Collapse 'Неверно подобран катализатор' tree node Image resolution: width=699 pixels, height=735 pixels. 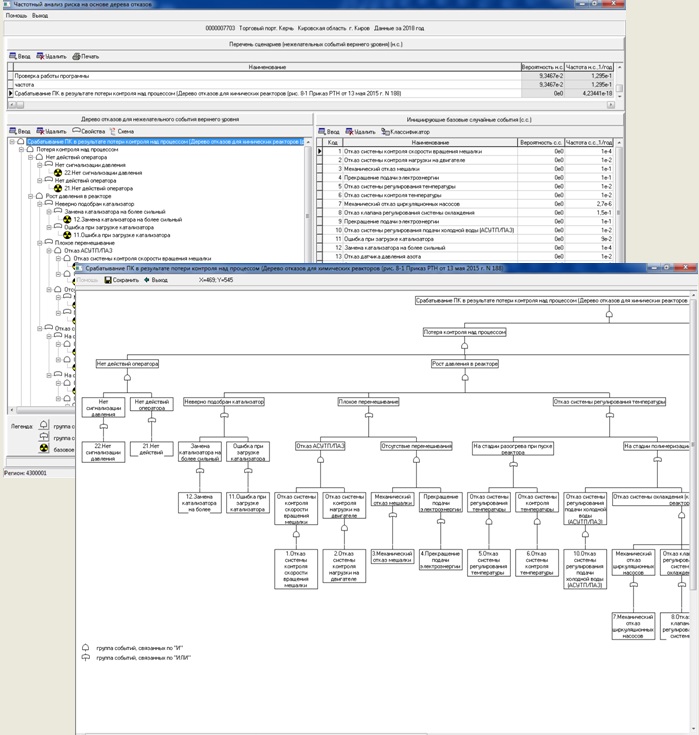click(x=38, y=204)
